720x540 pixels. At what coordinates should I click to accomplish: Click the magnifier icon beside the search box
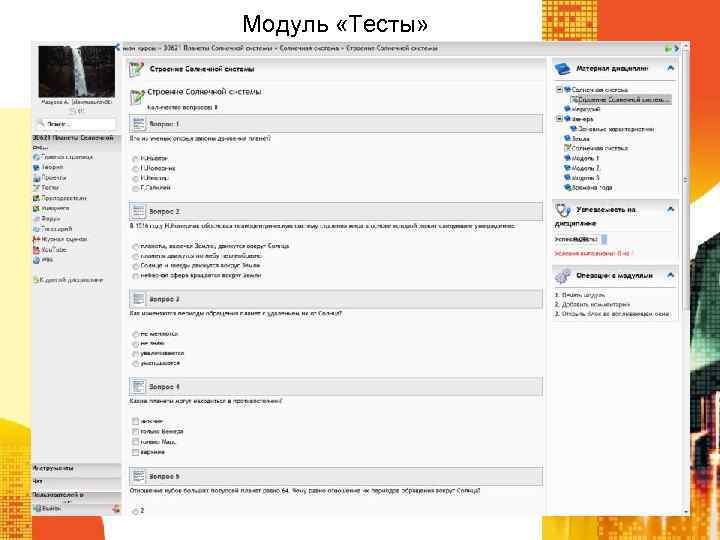[41, 124]
